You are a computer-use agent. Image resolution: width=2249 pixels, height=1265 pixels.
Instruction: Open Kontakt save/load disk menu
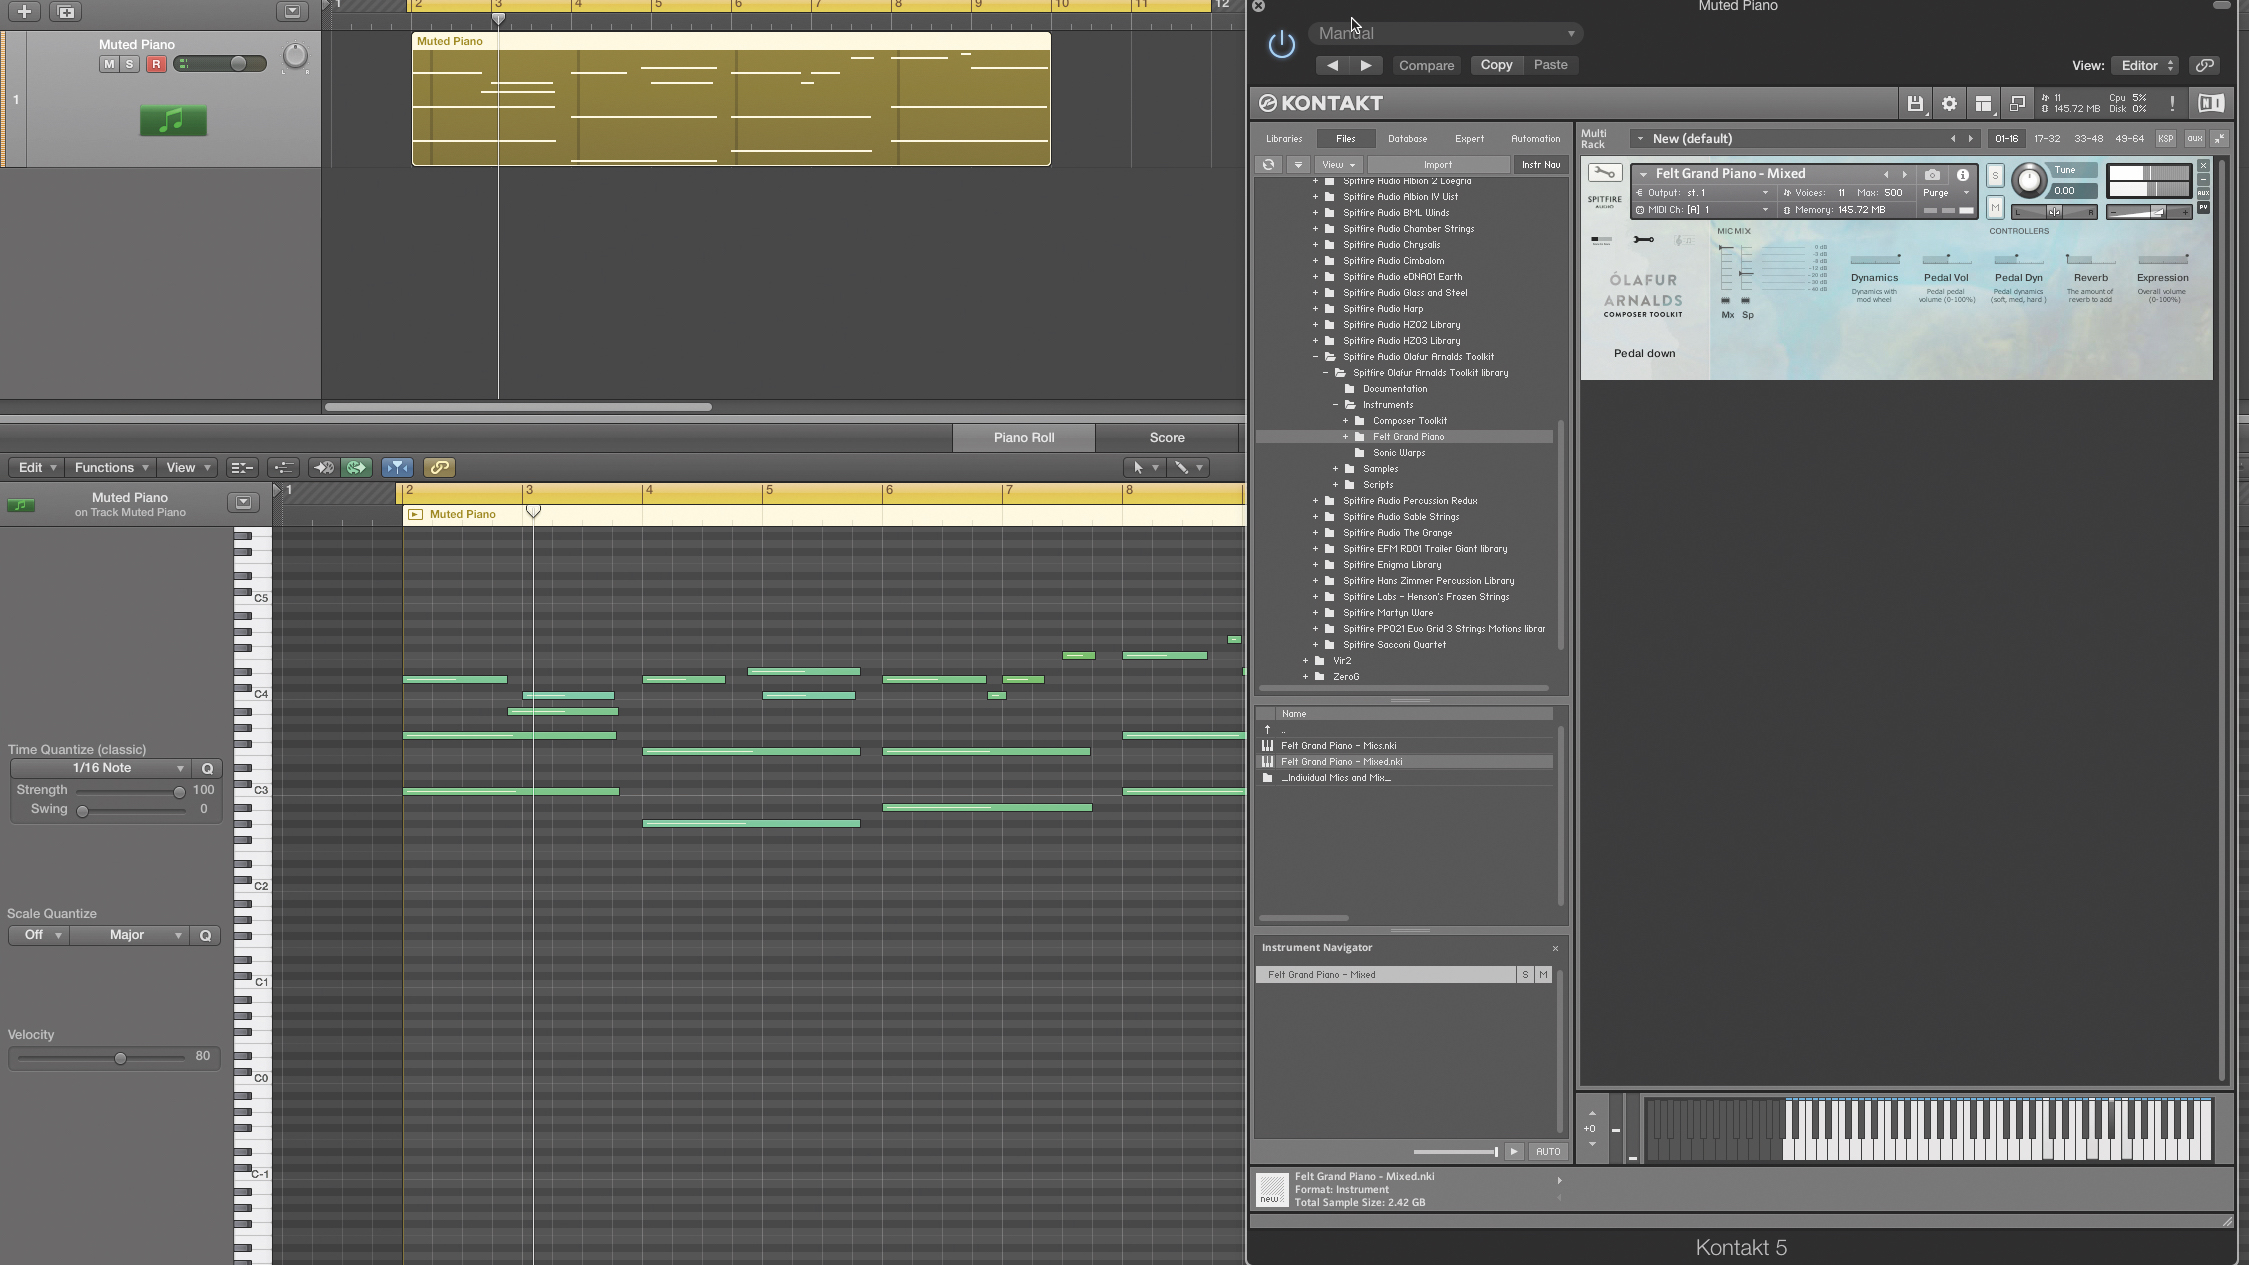point(1914,103)
